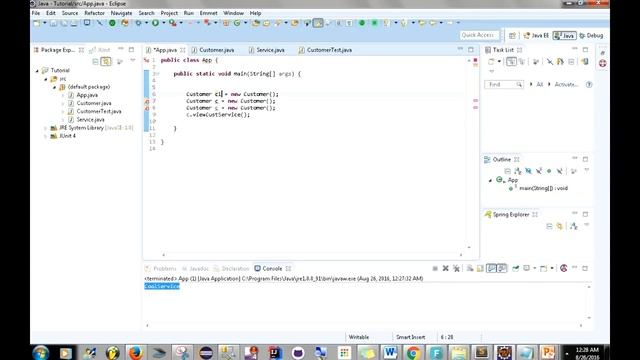640x360 pixels.
Task: Select main(String[]) method in Outline
Action: tap(543, 188)
